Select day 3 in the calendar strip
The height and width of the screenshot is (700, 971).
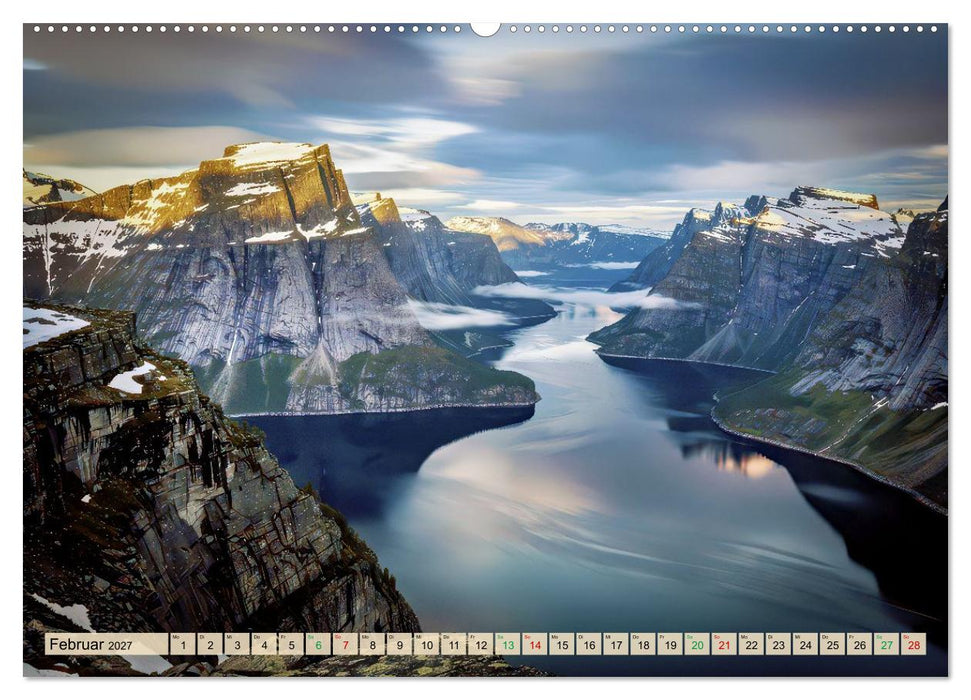[x=237, y=644]
